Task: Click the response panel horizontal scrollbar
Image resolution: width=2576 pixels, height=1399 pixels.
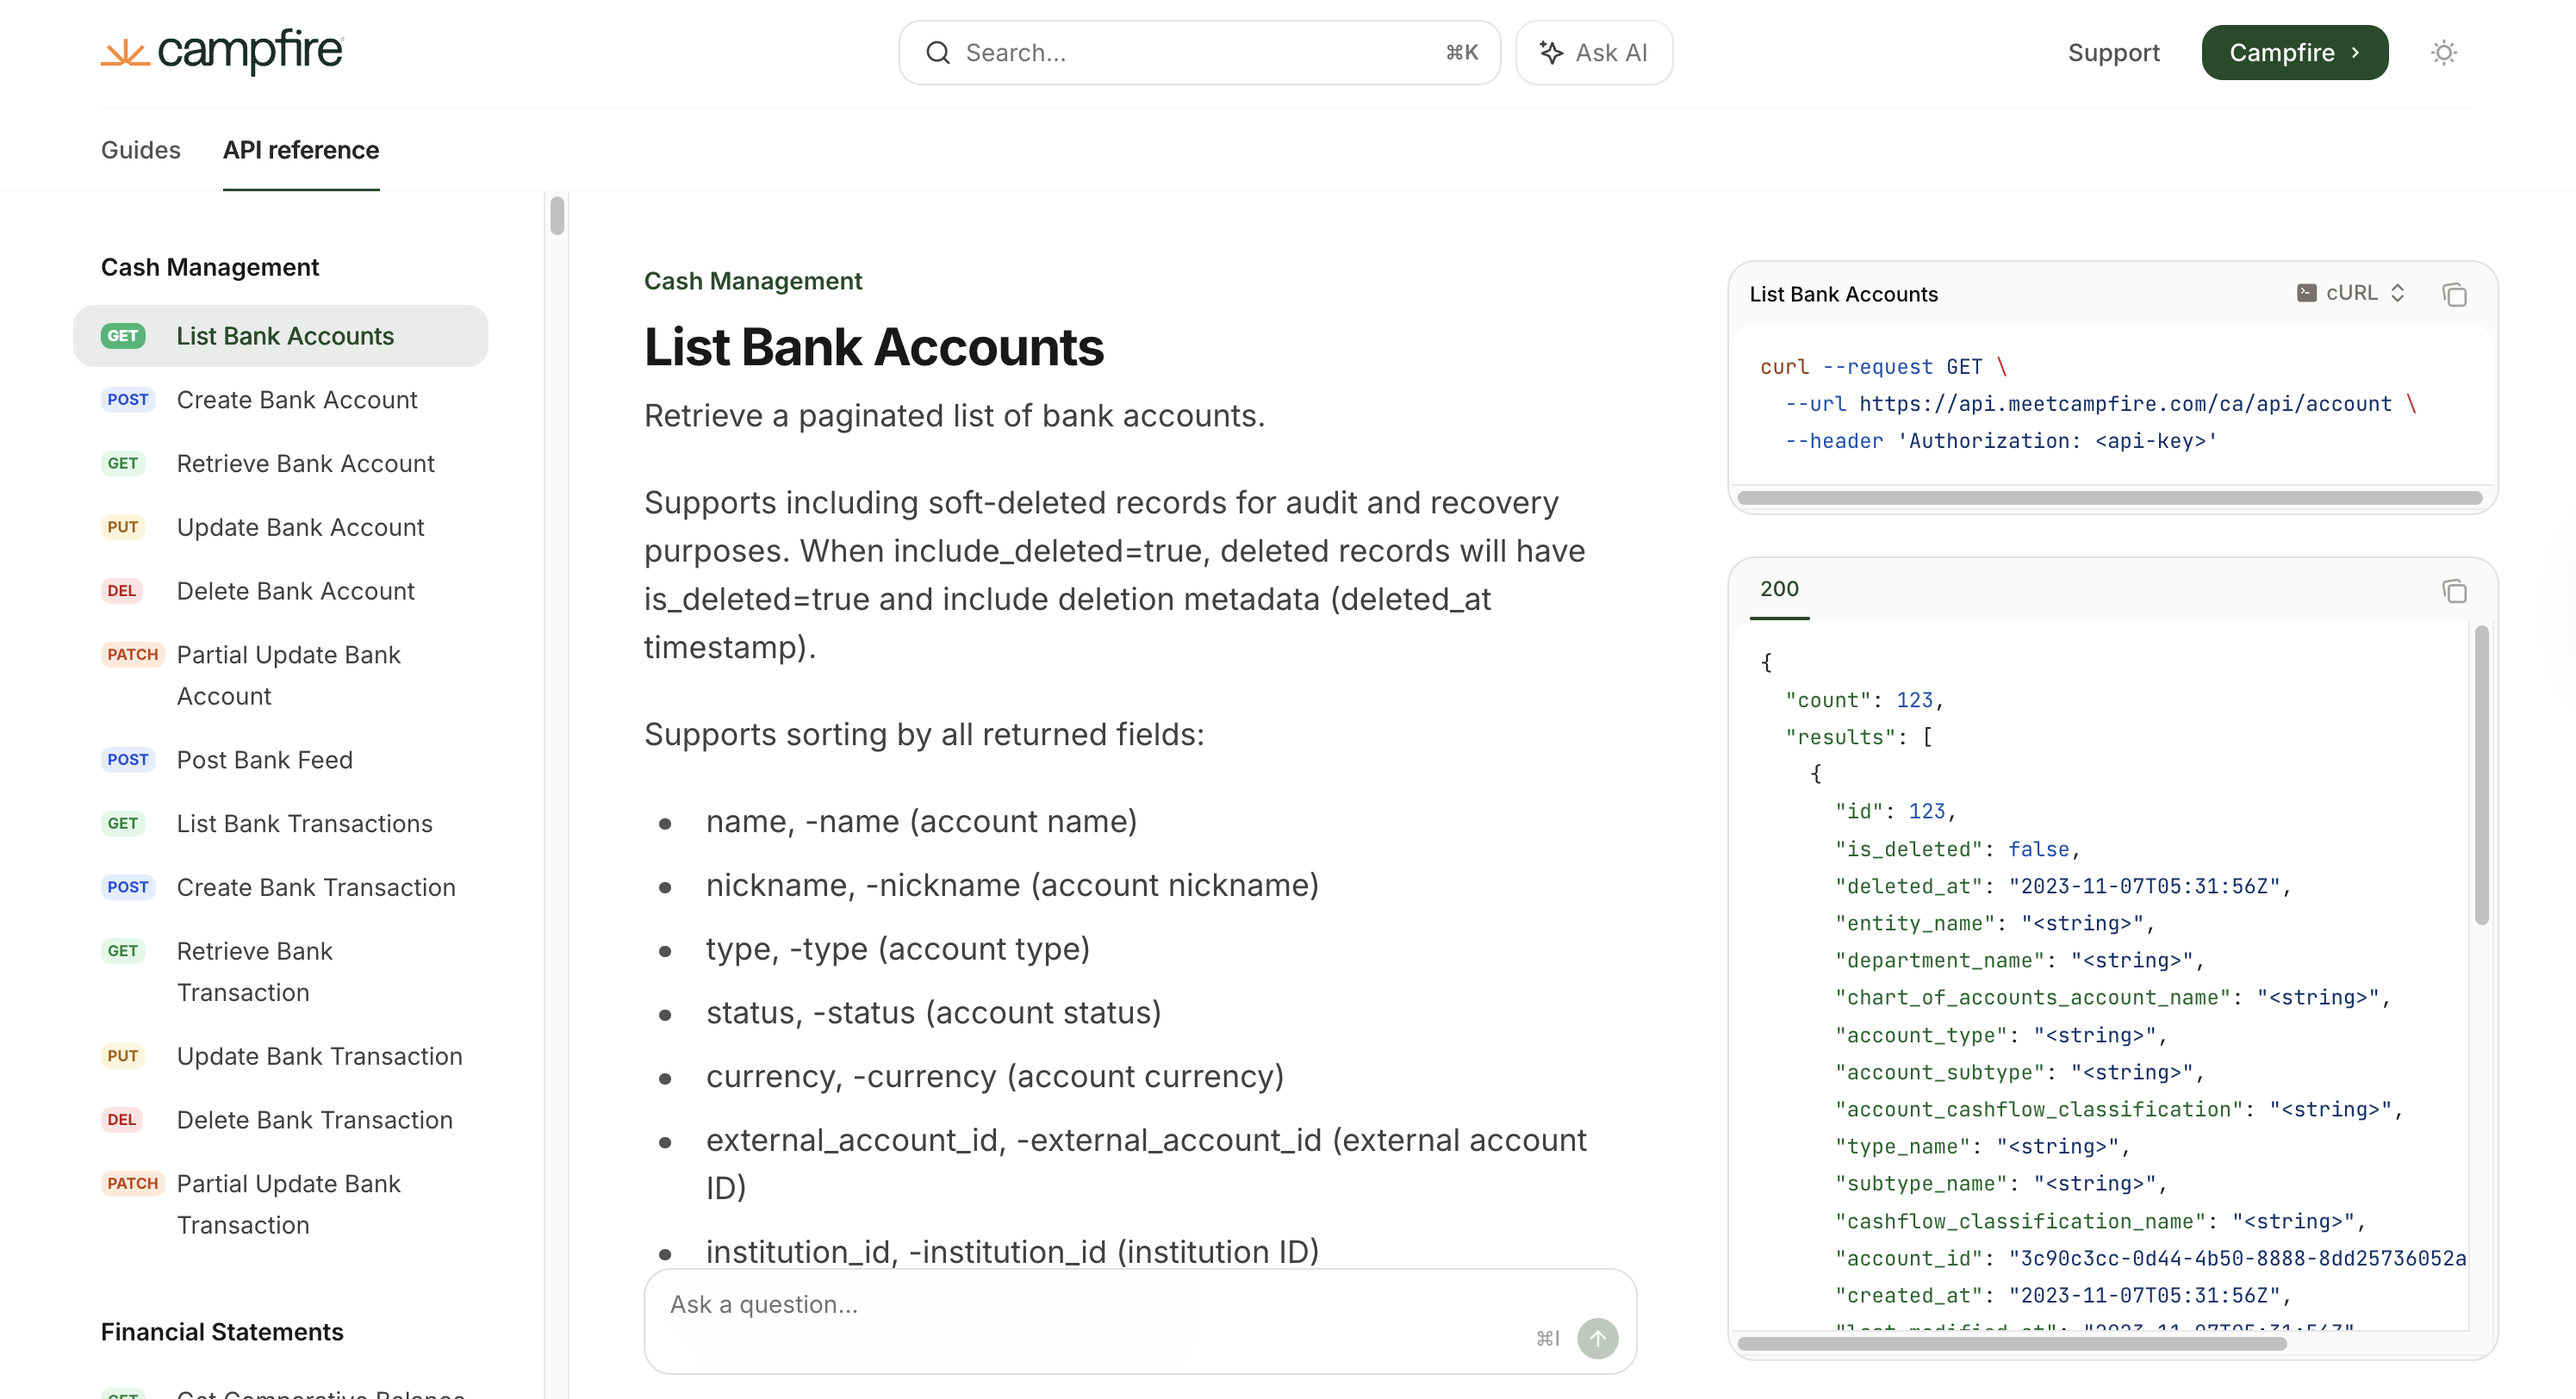Action: click(2011, 1344)
